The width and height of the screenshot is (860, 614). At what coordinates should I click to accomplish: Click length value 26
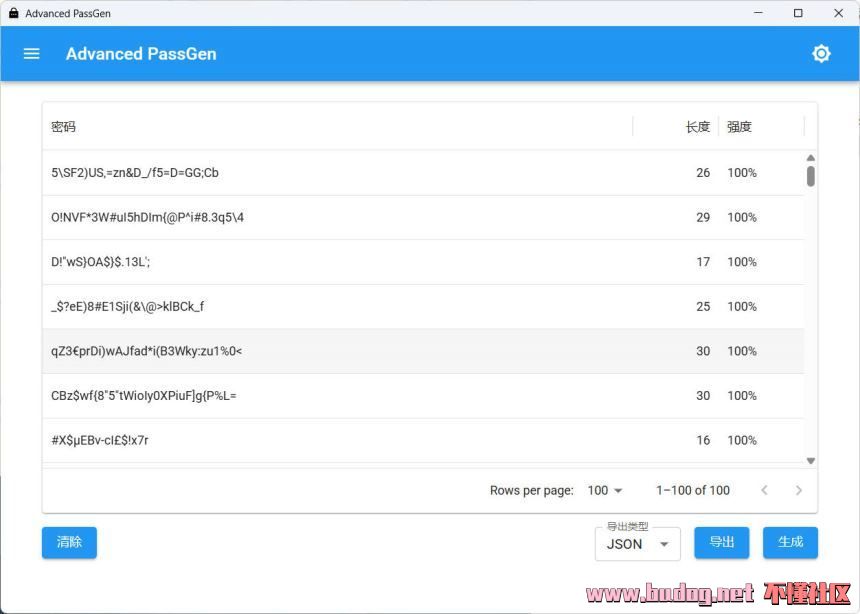click(x=703, y=173)
